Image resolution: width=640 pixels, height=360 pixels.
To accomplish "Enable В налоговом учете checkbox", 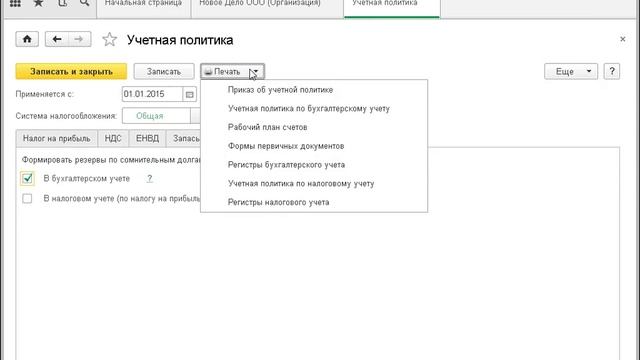I will [27, 198].
